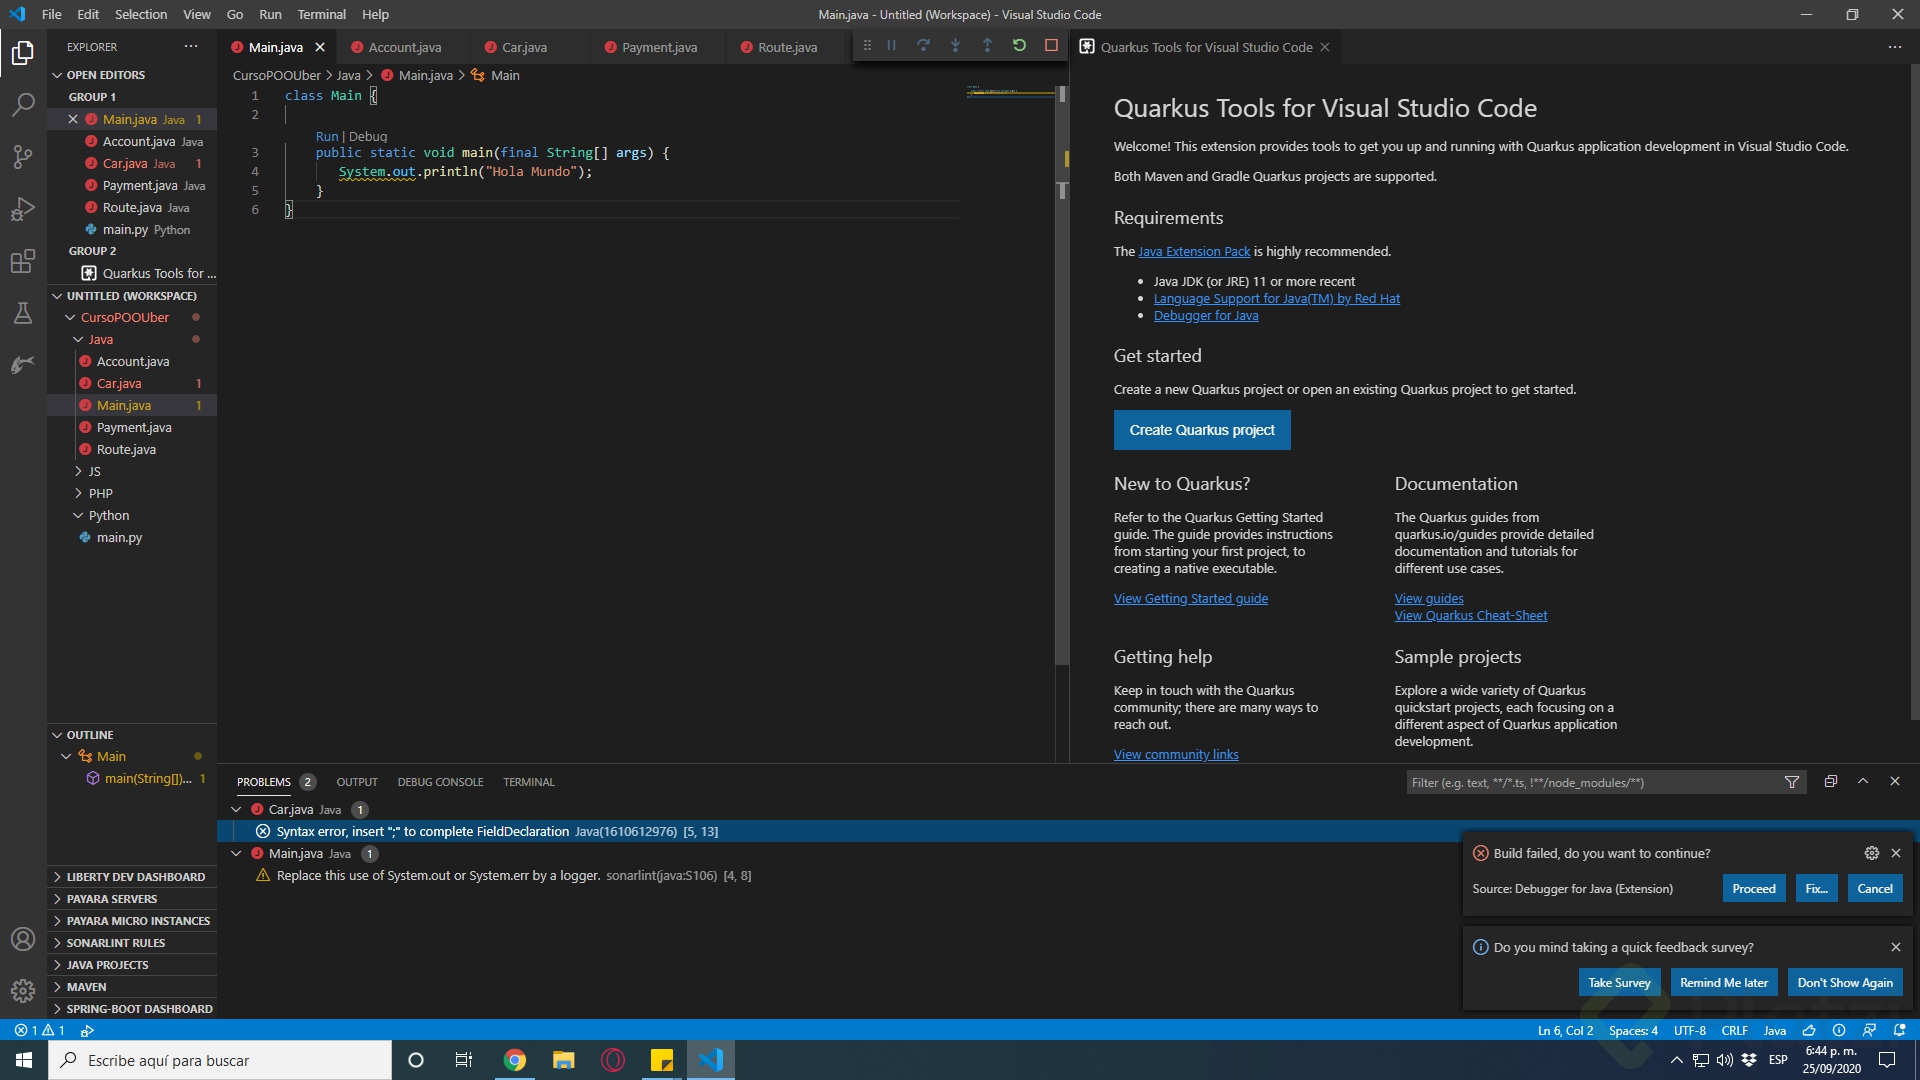The width and height of the screenshot is (1920, 1080).
Task: Open the Selection menu
Action: tap(140, 14)
